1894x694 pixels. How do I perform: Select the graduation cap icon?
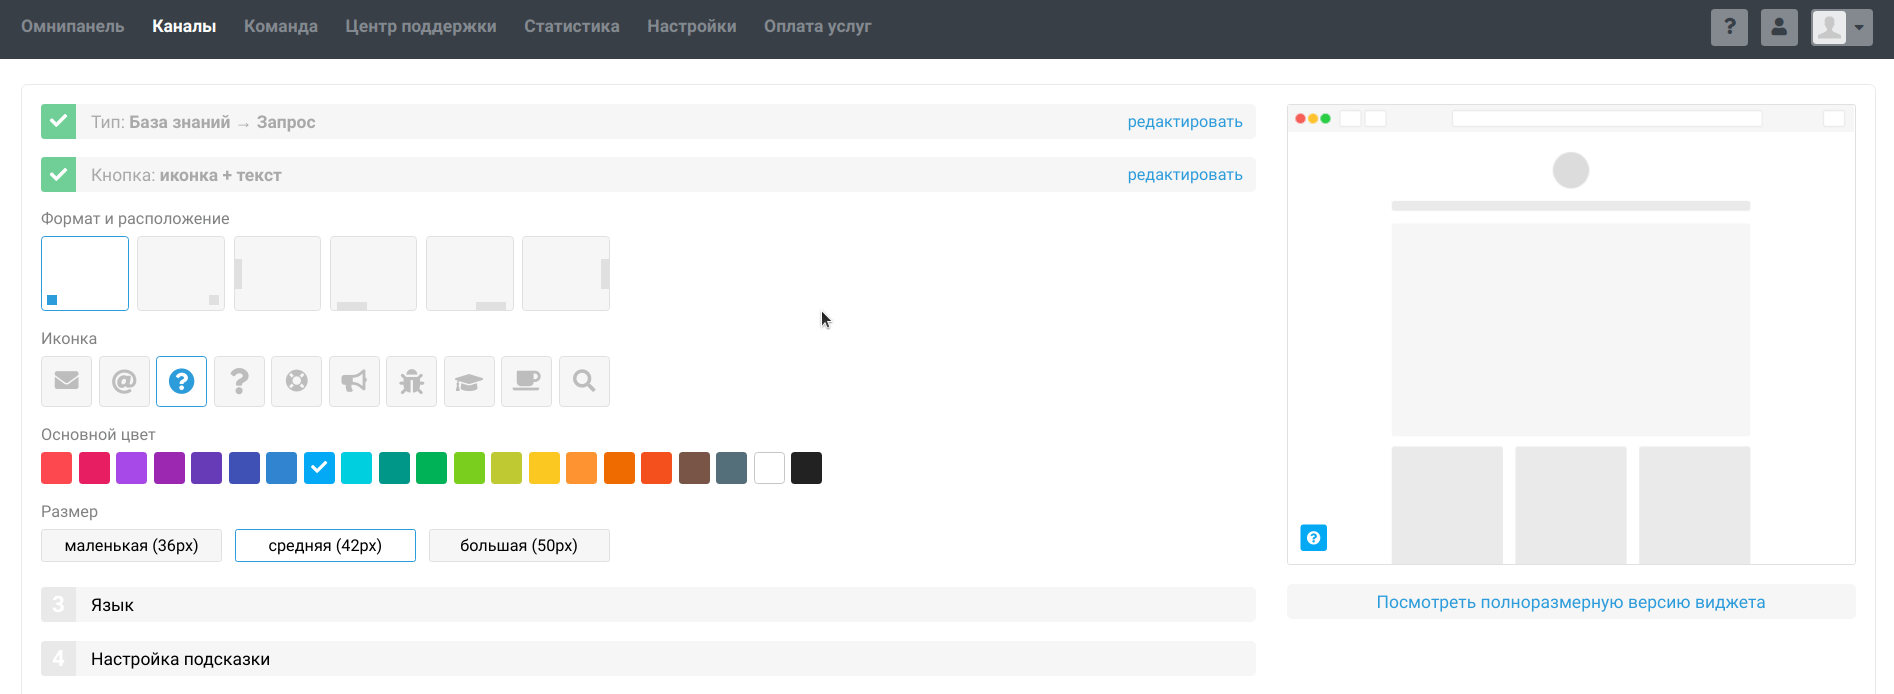469,381
